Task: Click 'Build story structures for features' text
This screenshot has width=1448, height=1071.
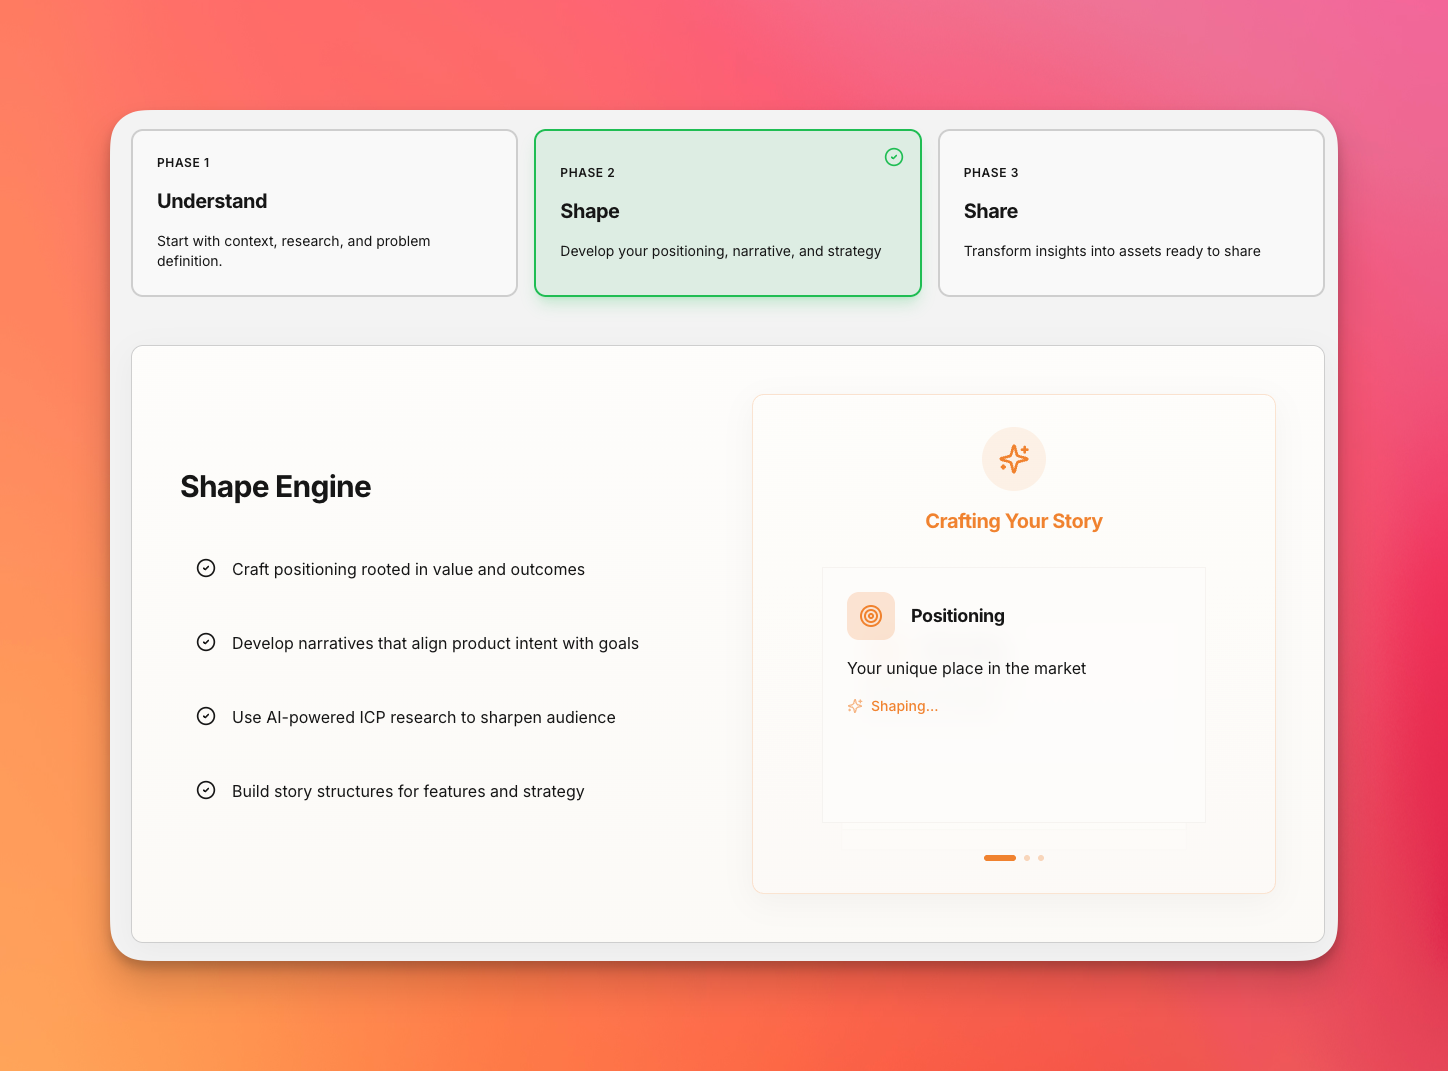Action: click(x=408, y=791)
